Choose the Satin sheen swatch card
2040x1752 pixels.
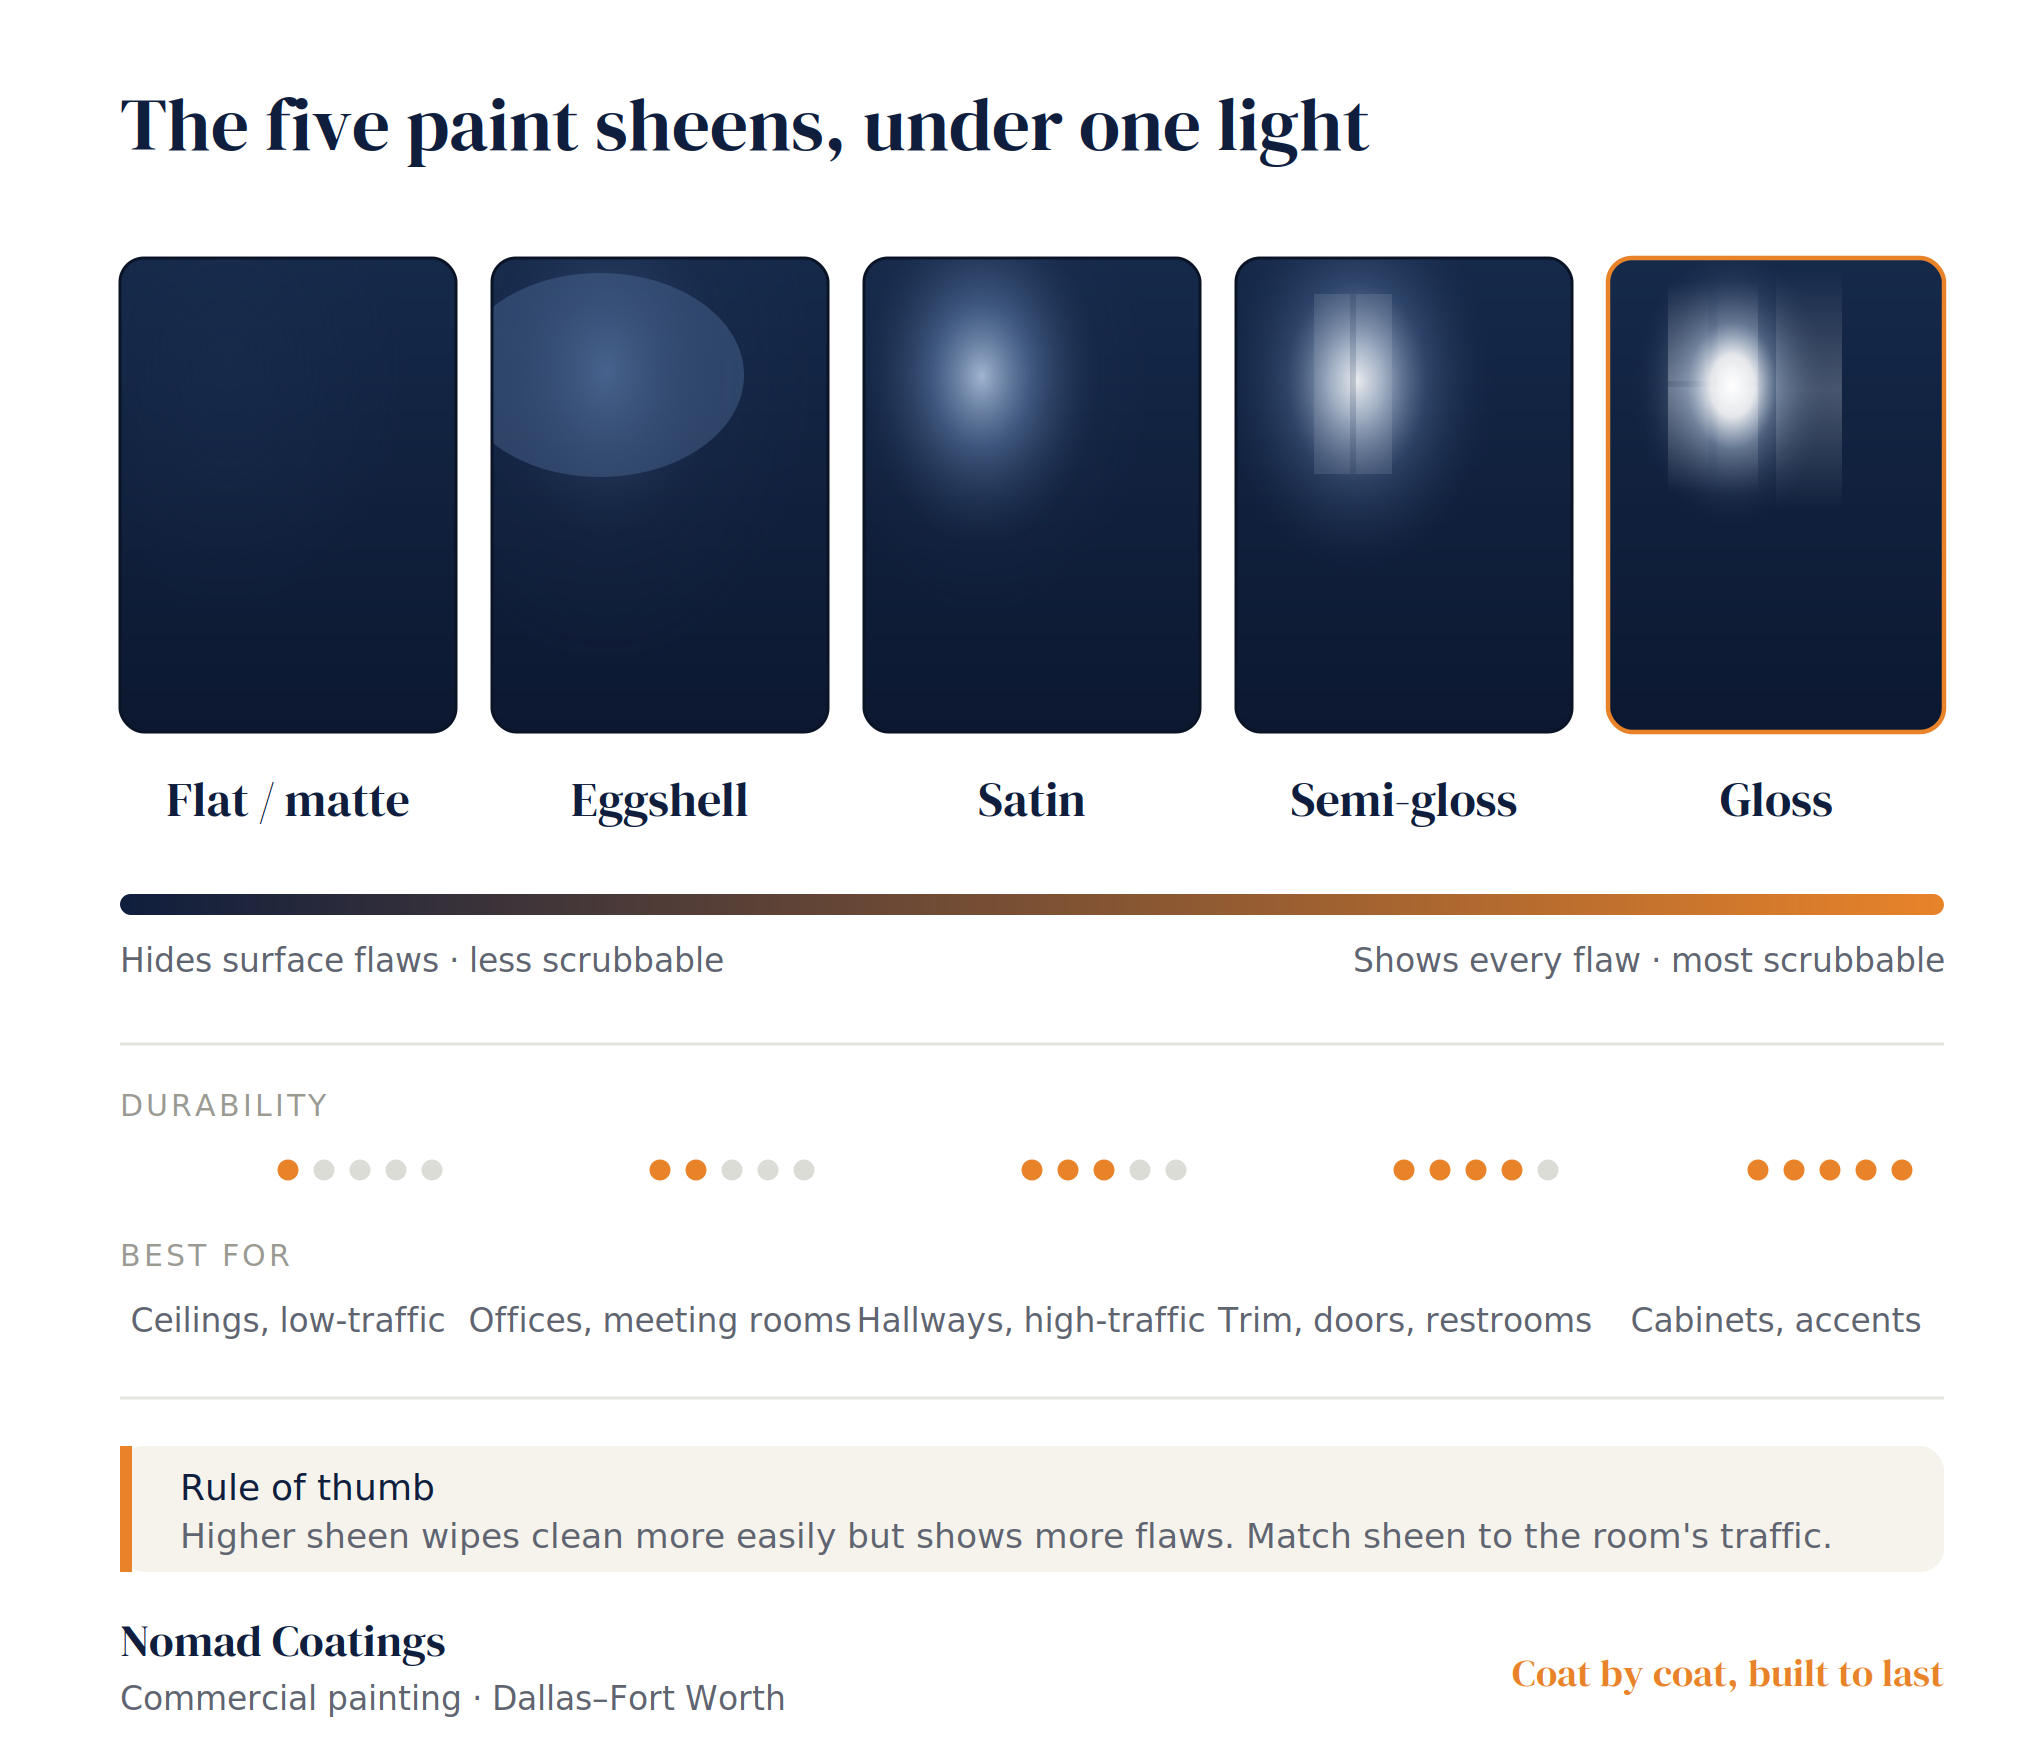(x=1032, y=495)
